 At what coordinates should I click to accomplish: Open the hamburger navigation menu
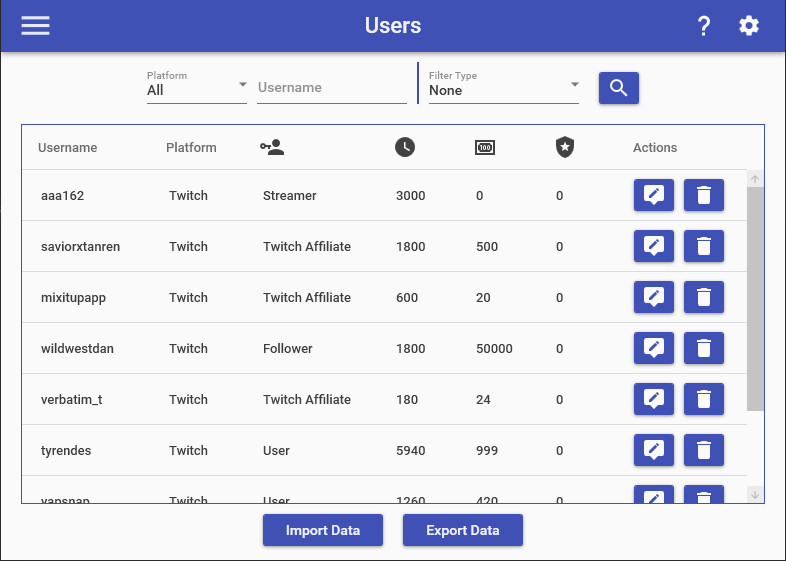click(x=36, y=26)
